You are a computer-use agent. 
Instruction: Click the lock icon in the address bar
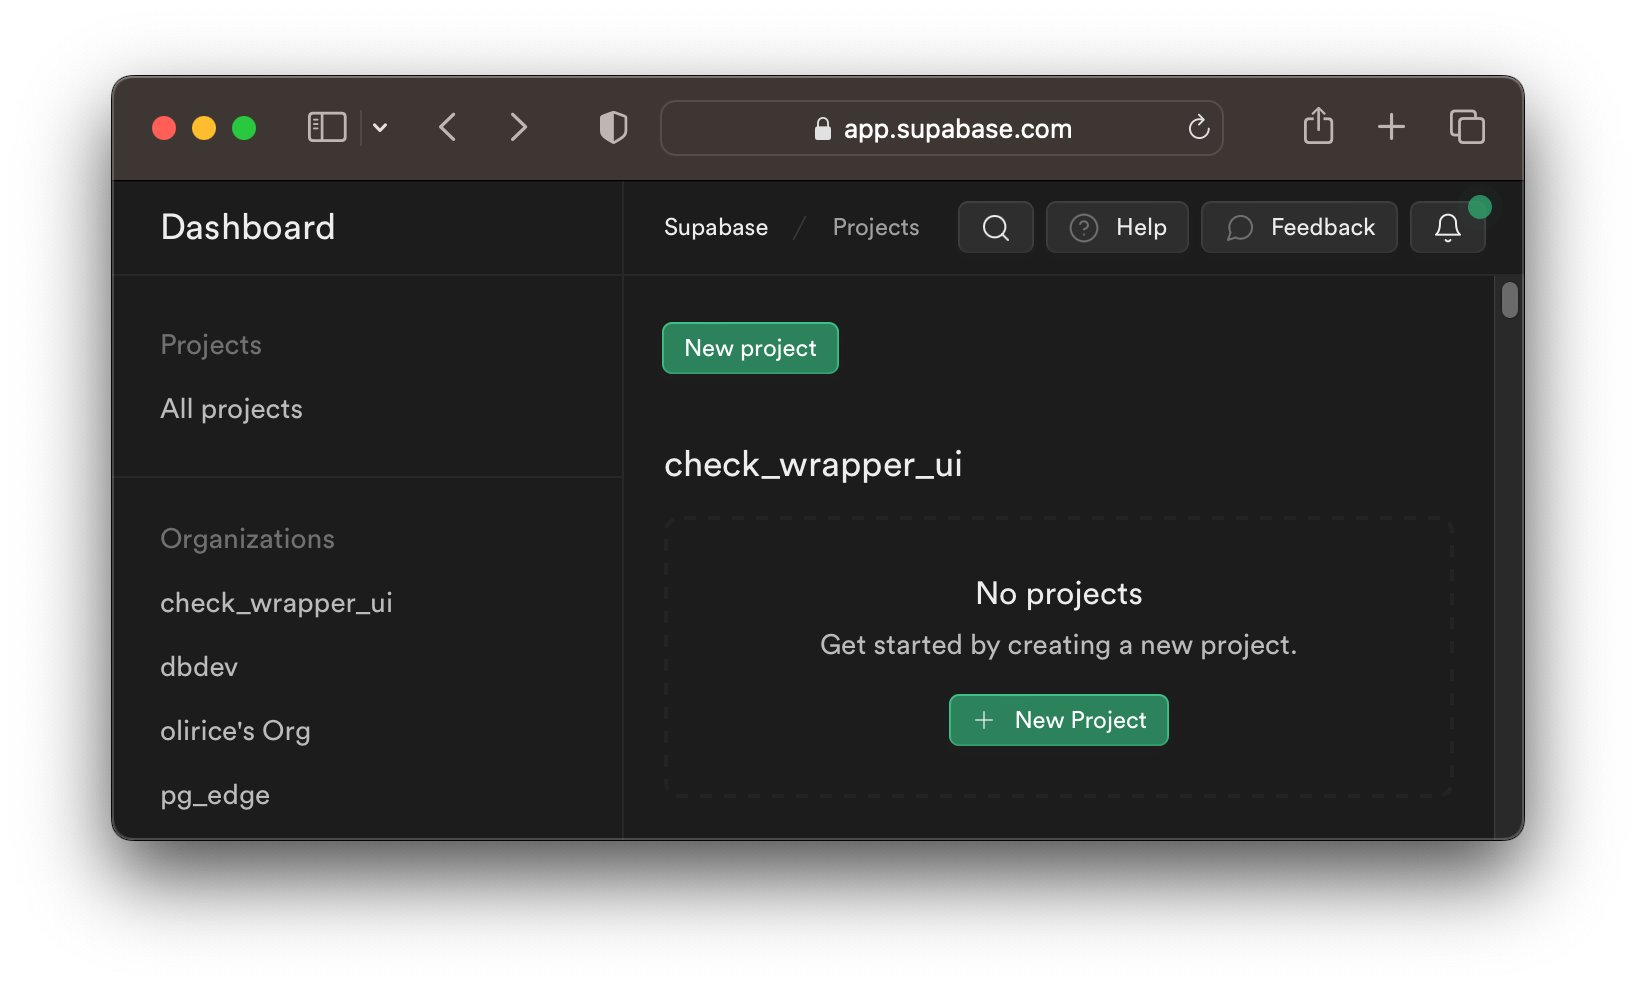tap(823, 128)
